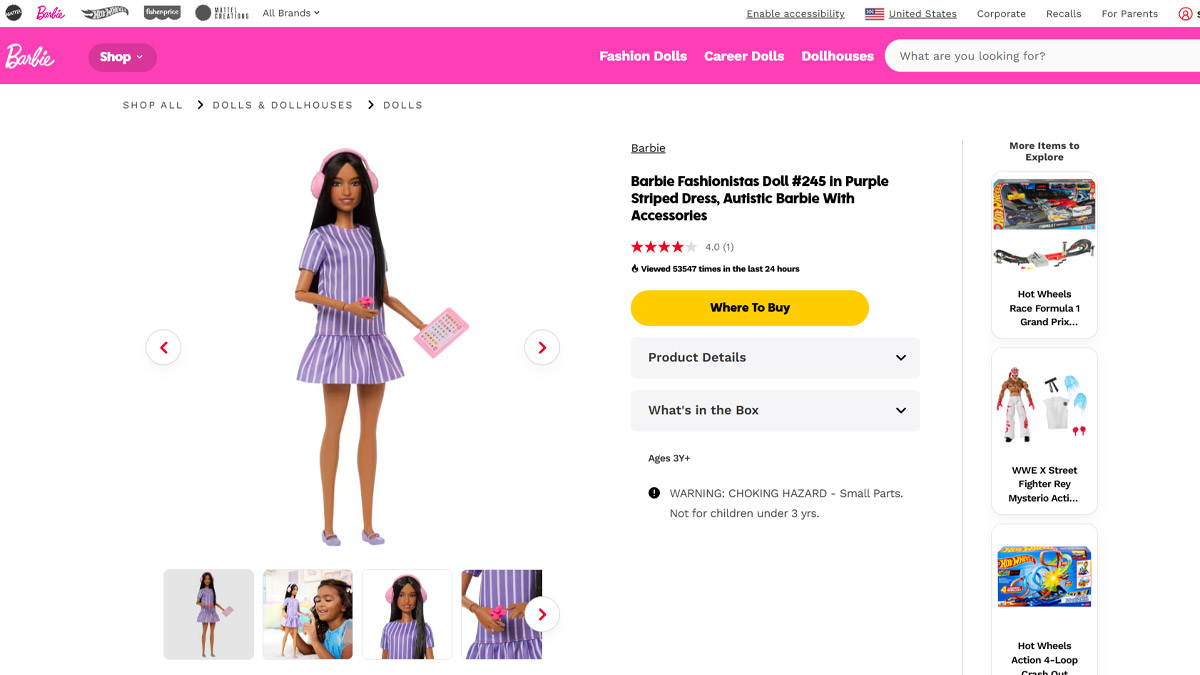Viewport: 1200px width, 675px height.
Task: Click Enable accessibility link
Action: tap(795, 14)
